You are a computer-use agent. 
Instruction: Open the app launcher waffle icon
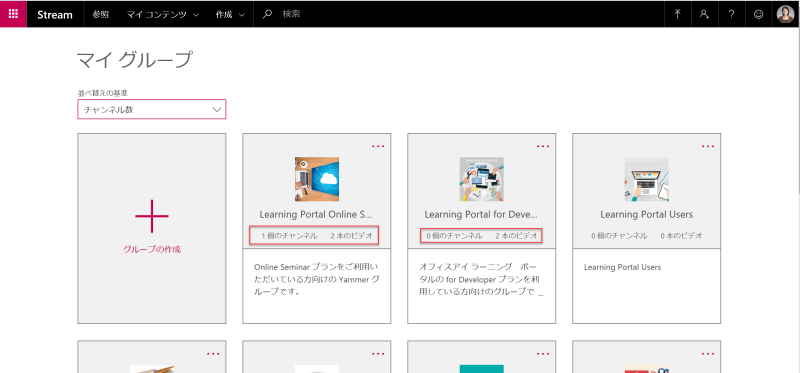pos(13,14)
